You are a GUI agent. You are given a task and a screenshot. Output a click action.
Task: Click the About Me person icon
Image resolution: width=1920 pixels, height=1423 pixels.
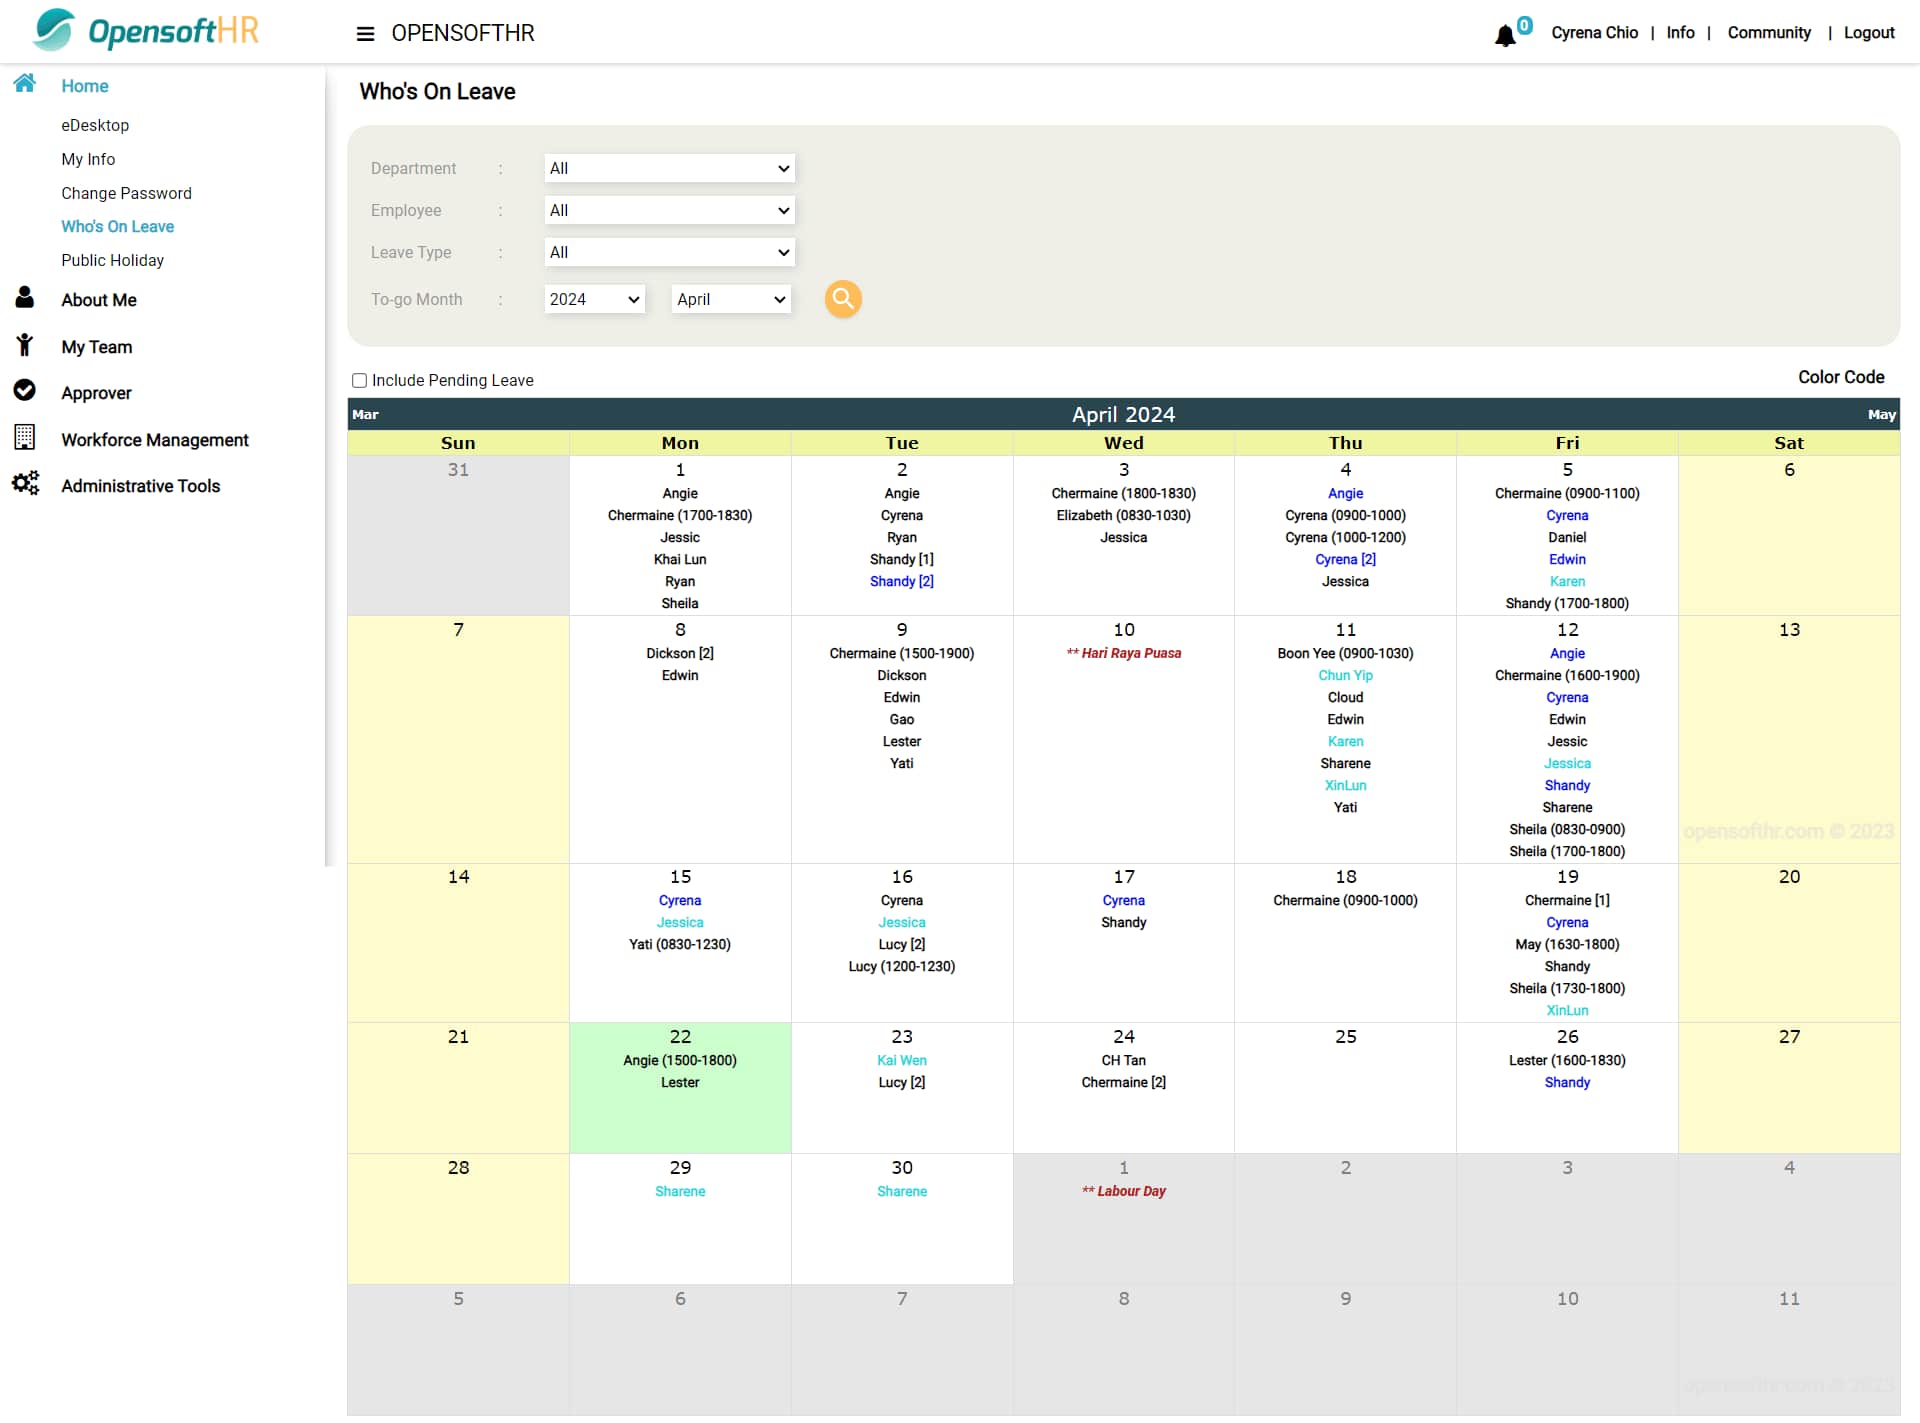click(24, 297)
